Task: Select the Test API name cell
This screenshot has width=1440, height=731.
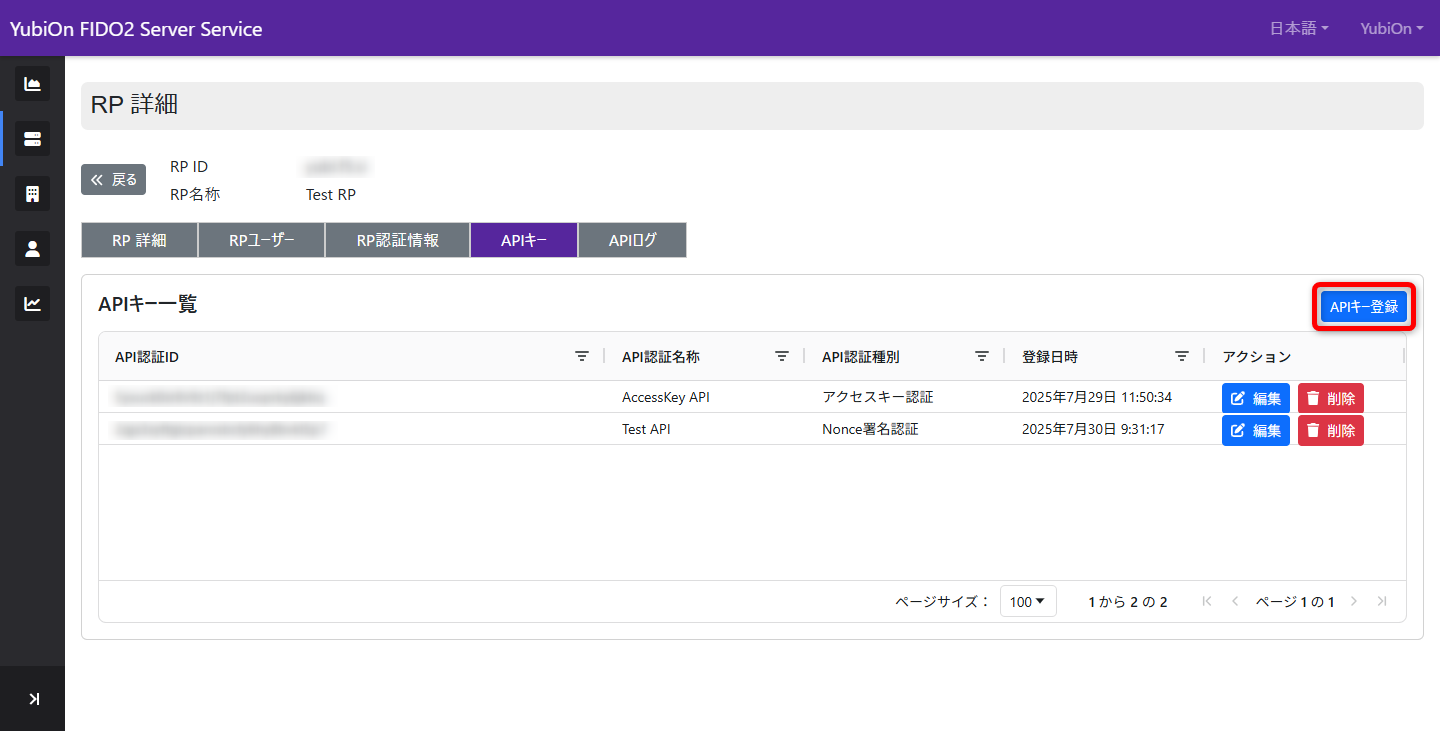Action: point(646,429)
